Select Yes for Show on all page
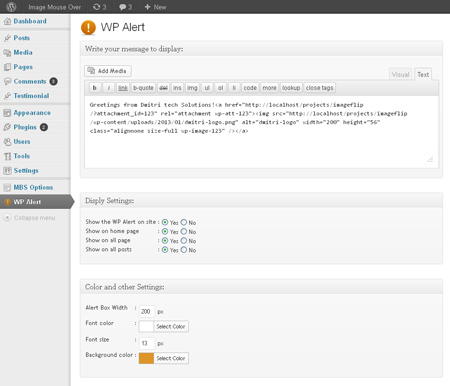 165,240
